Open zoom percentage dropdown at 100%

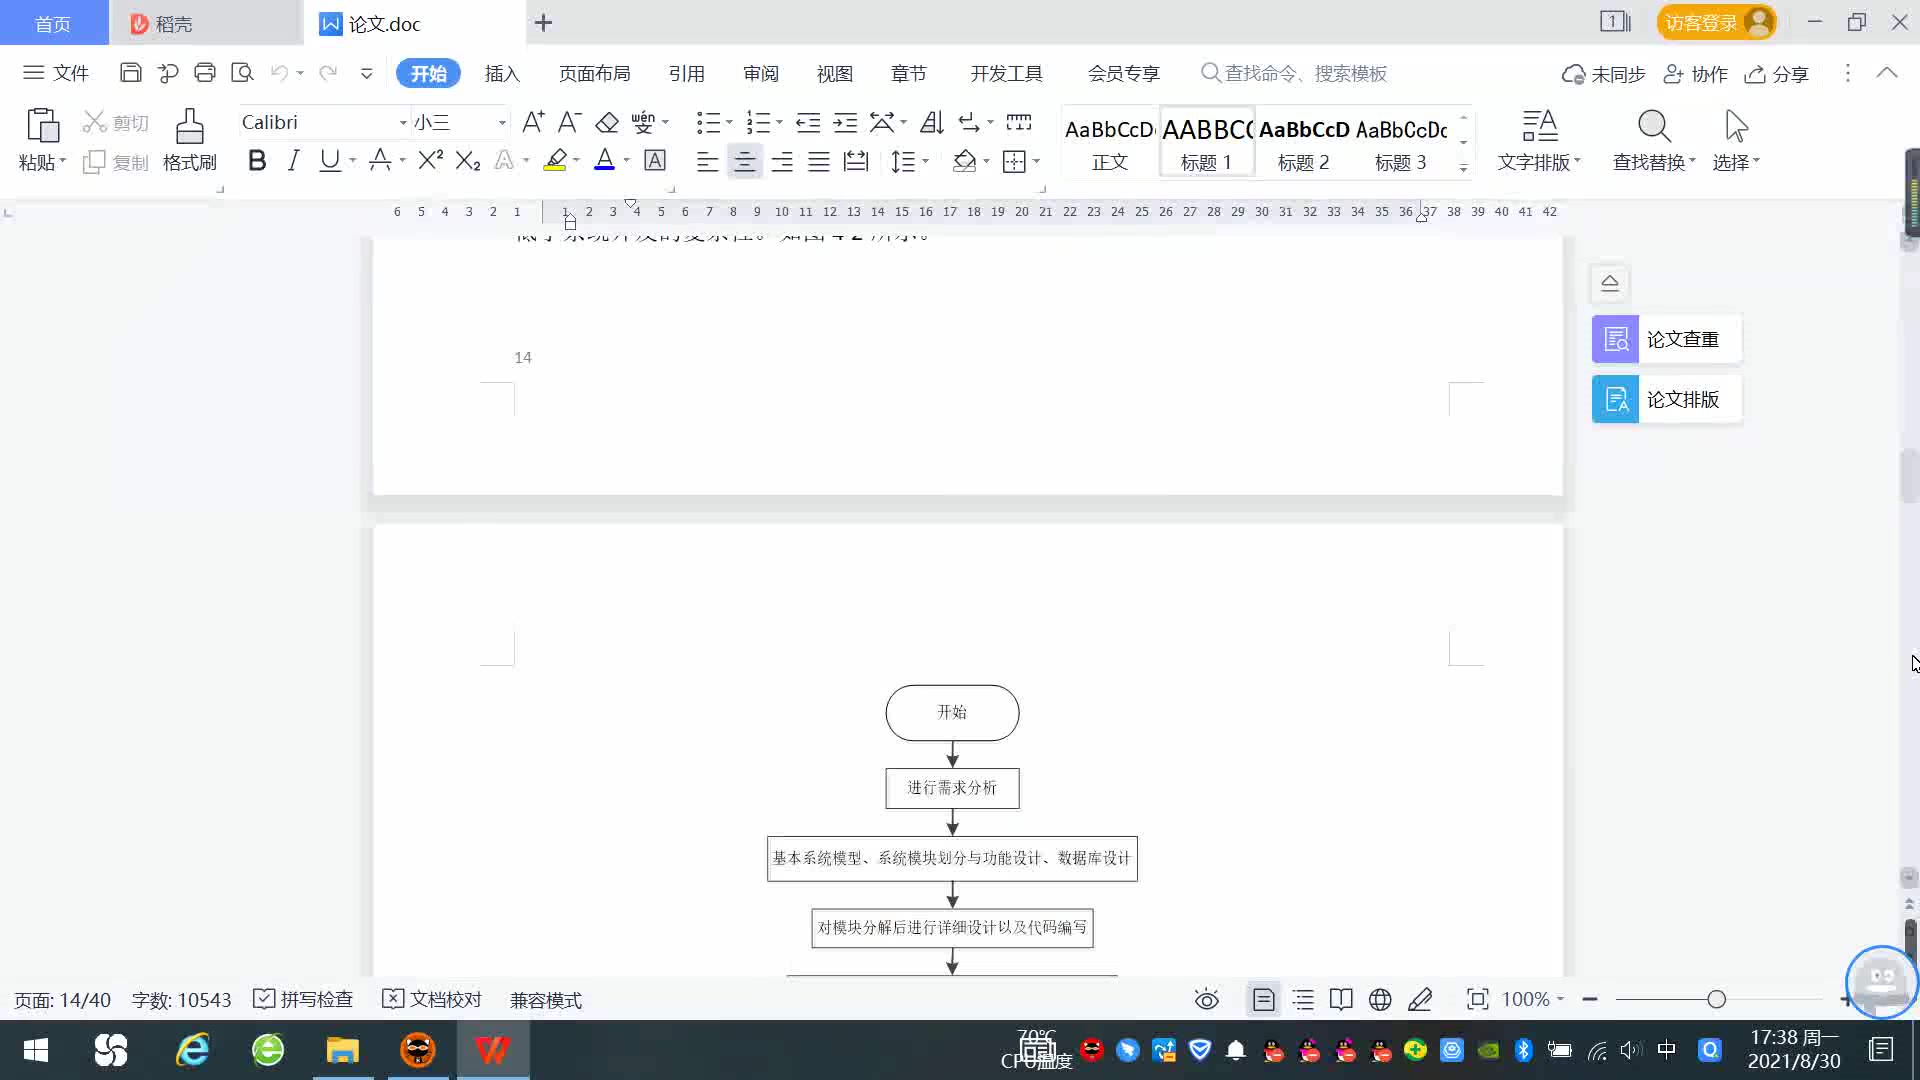click(1532, 1000)
